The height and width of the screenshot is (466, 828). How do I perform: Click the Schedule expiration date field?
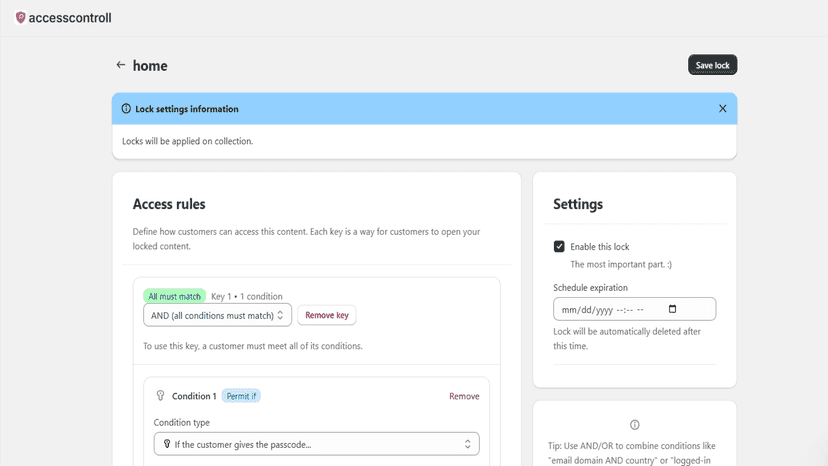coord(635,310)
